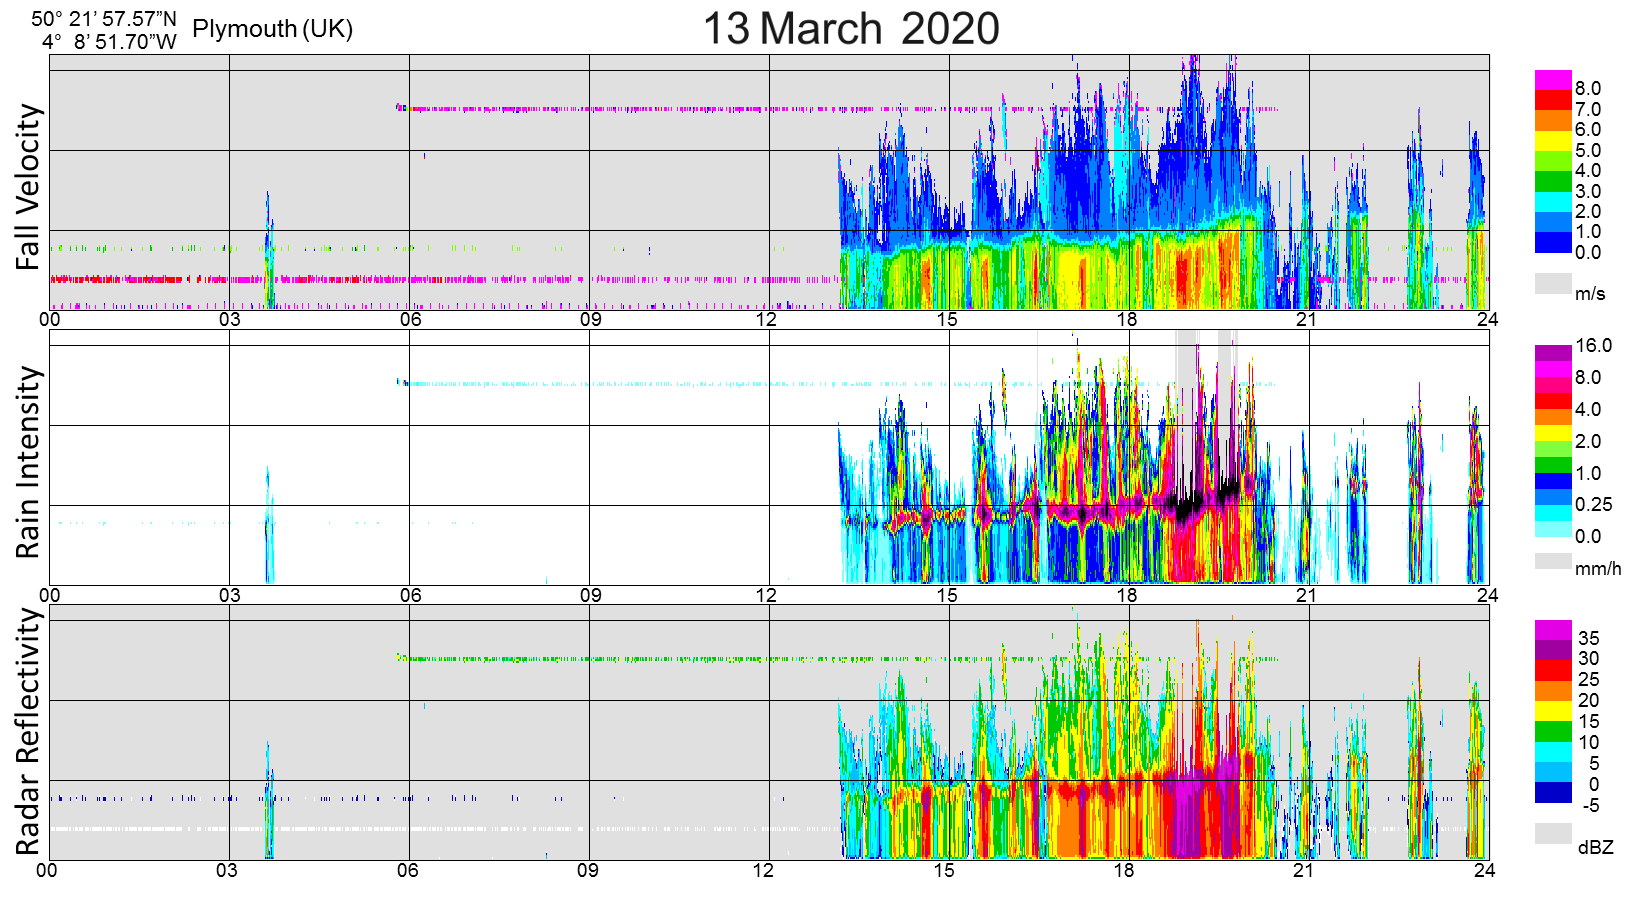Click the magenta 8.0 swatch in Fall Velocity legend
Screen dimensions: 1640x900
1553,80
